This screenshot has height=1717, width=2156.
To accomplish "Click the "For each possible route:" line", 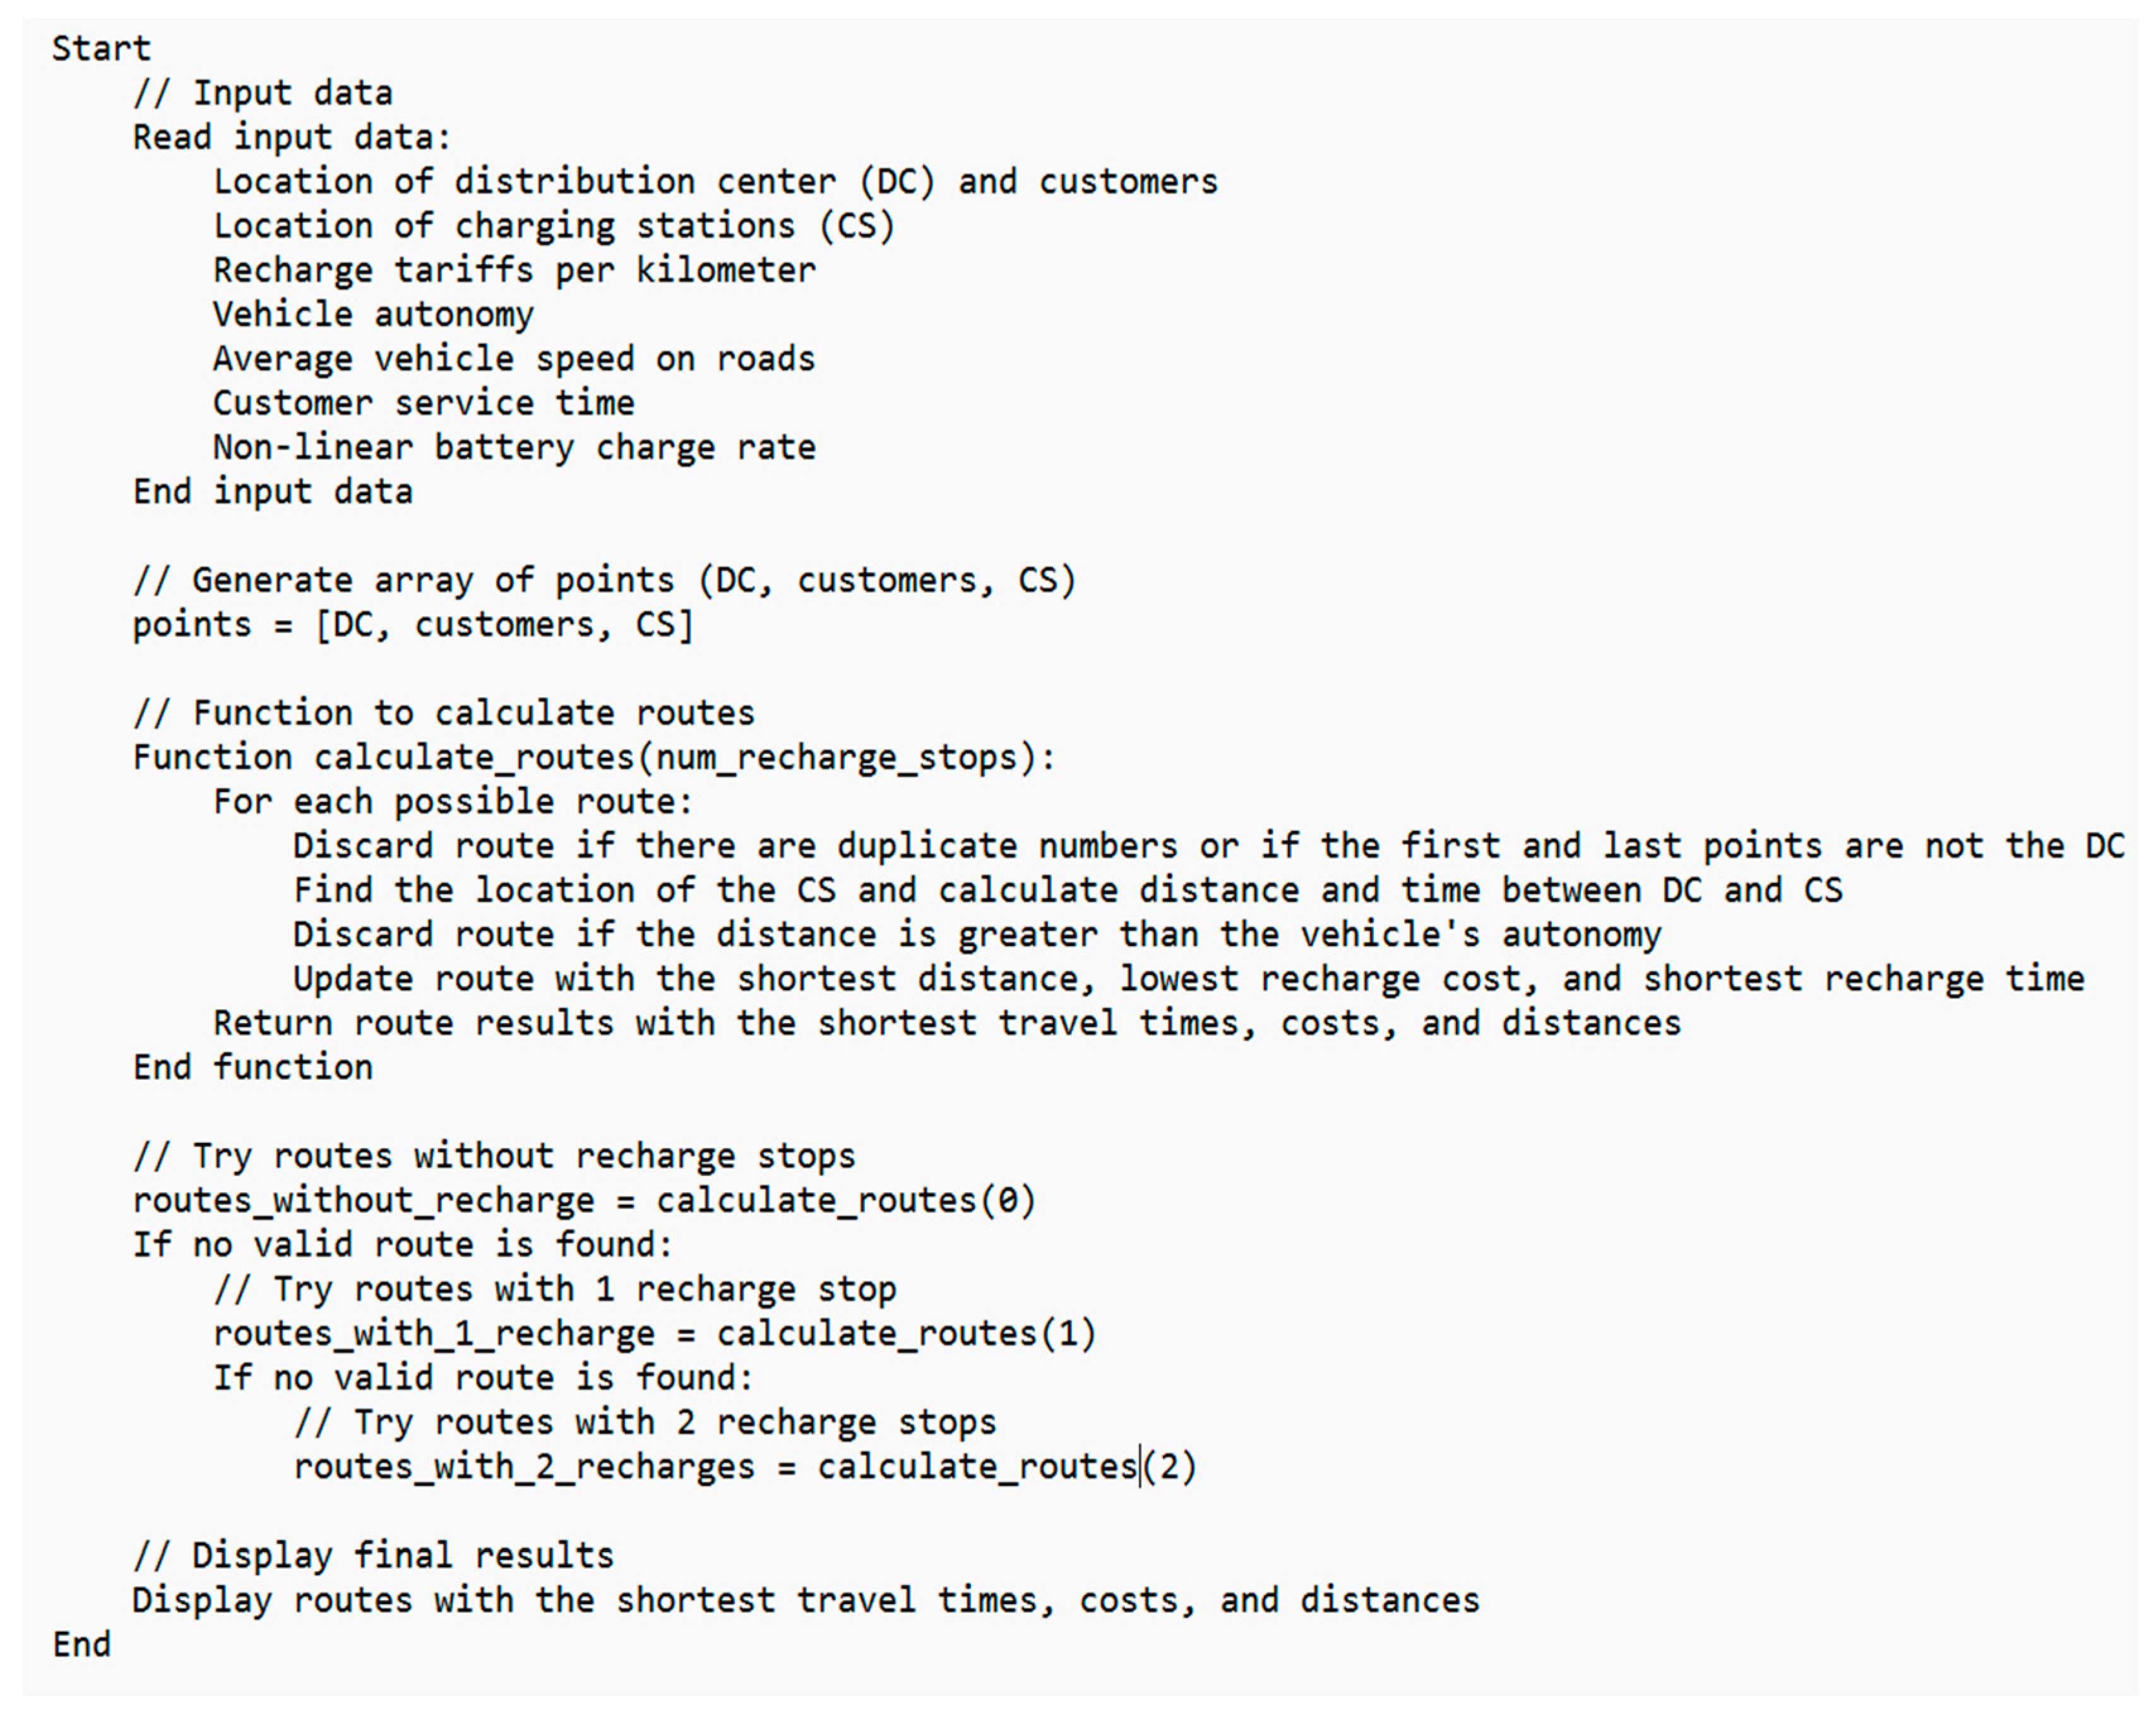I will (x=453, y=802).
